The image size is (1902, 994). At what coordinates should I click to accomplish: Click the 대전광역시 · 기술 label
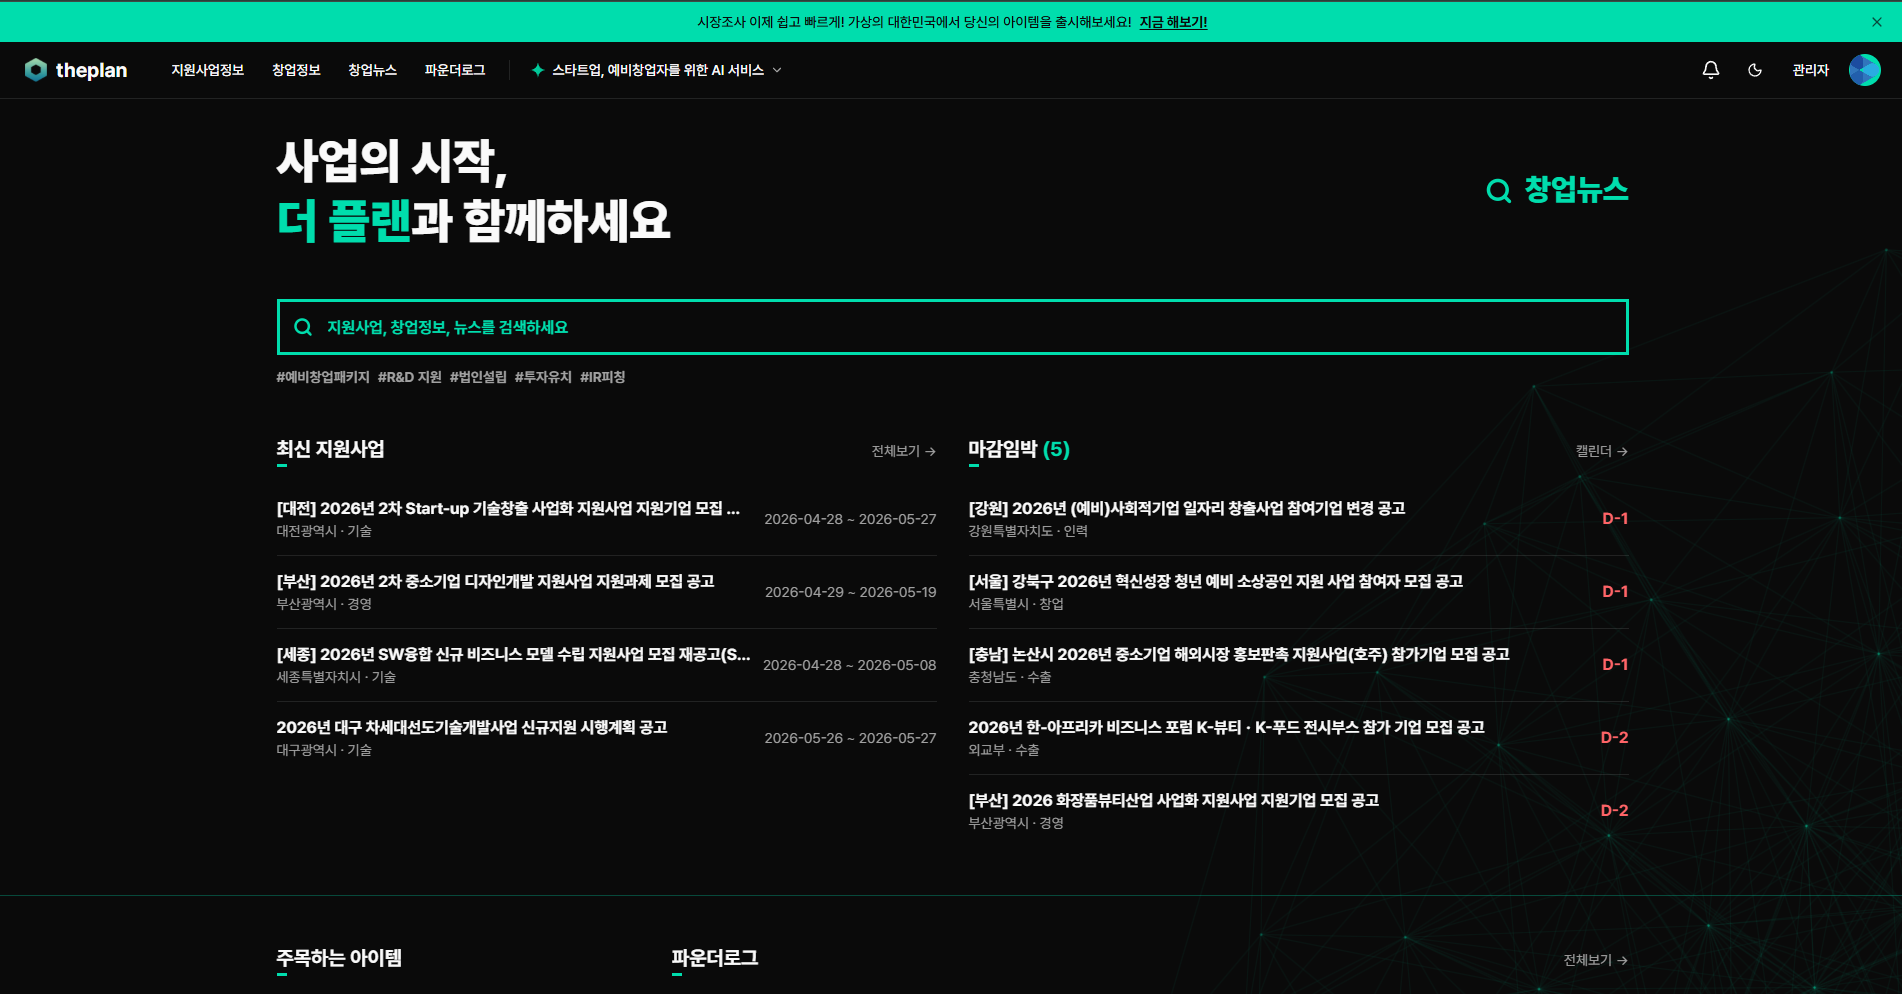click(324, 531)
